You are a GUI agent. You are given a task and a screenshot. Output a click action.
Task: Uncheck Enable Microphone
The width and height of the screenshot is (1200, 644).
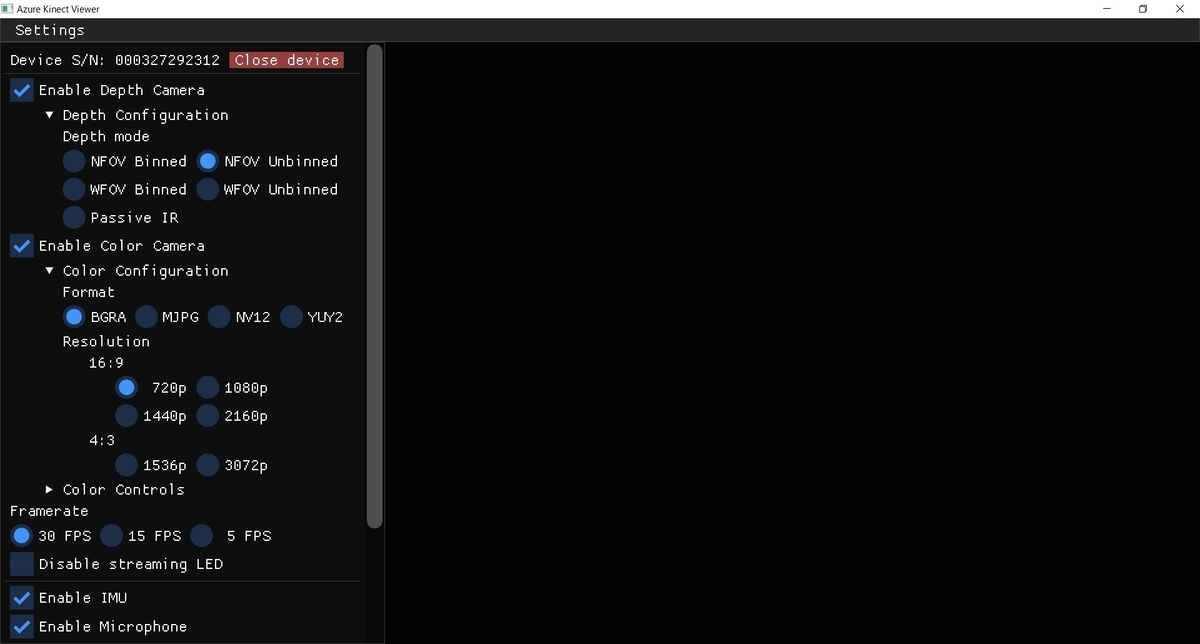click(22, 627)
